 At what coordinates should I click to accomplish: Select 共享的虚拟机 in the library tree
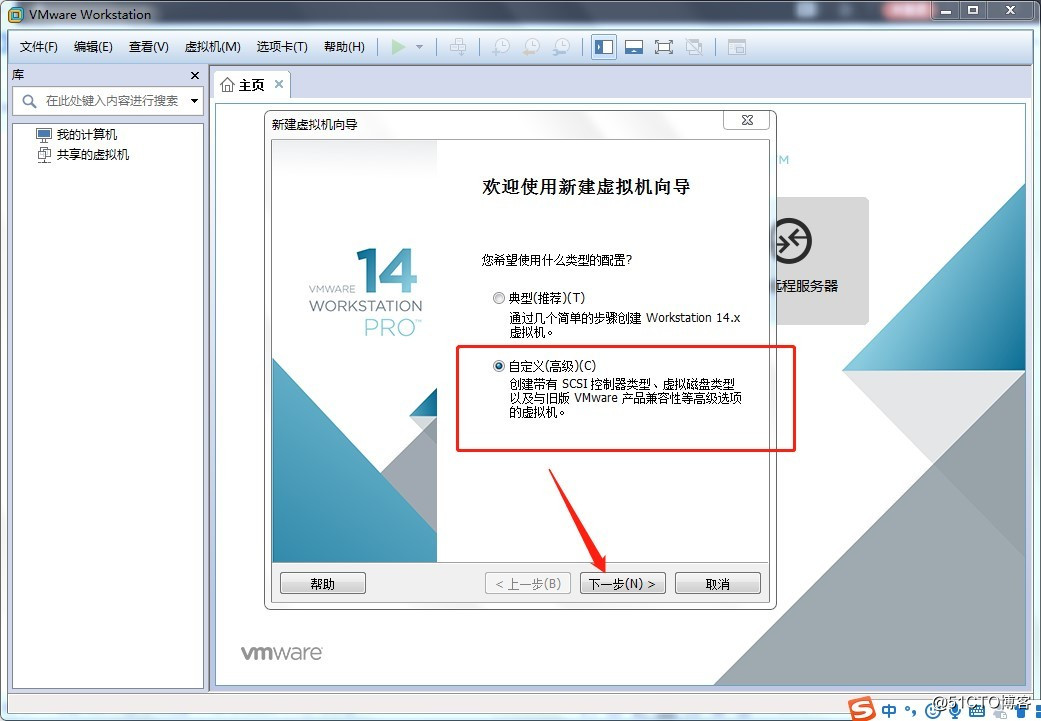tap(92, 155)
